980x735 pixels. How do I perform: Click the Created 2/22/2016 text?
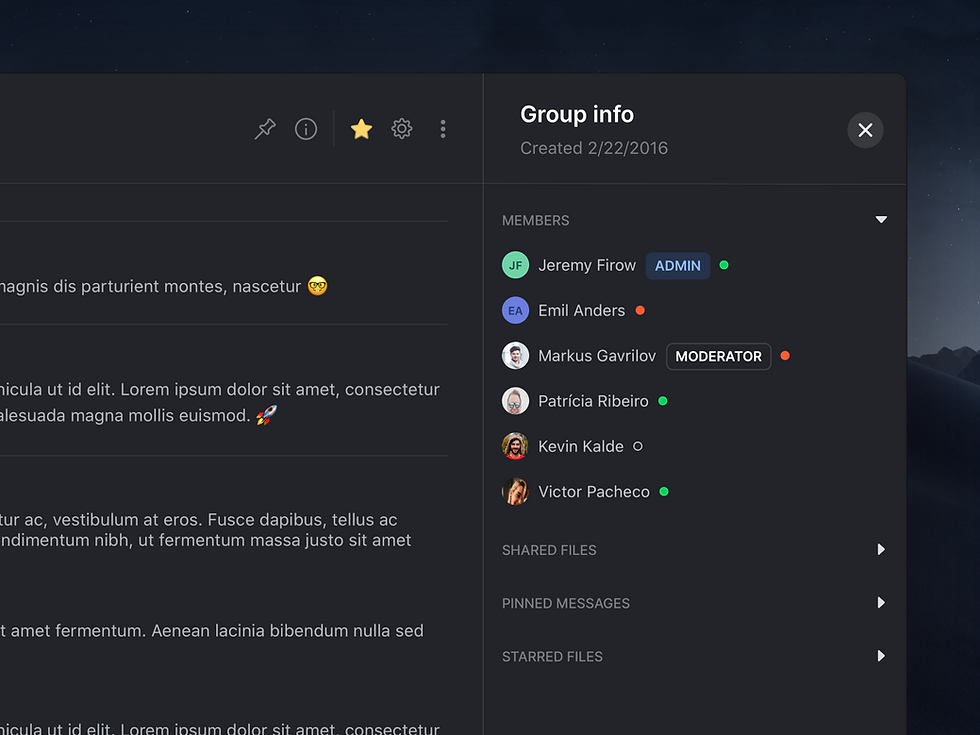click(594, 148)
